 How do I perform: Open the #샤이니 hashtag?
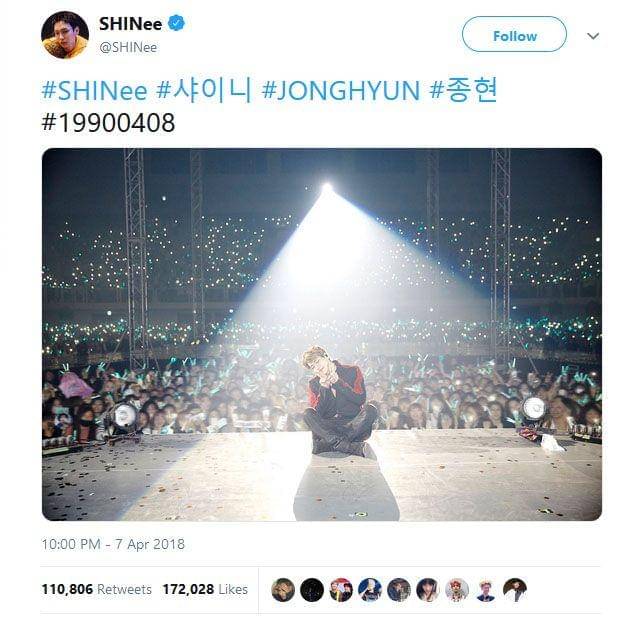point(204,90)
